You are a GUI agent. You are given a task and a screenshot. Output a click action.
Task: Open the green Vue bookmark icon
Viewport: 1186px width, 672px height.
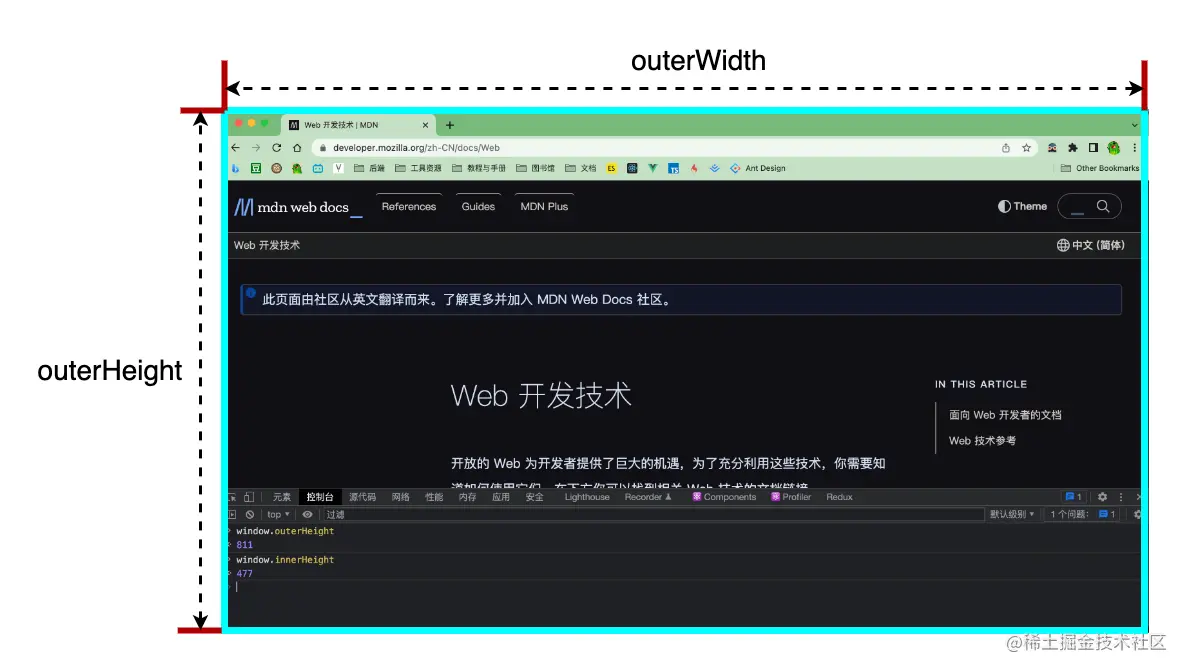point(652,168)
